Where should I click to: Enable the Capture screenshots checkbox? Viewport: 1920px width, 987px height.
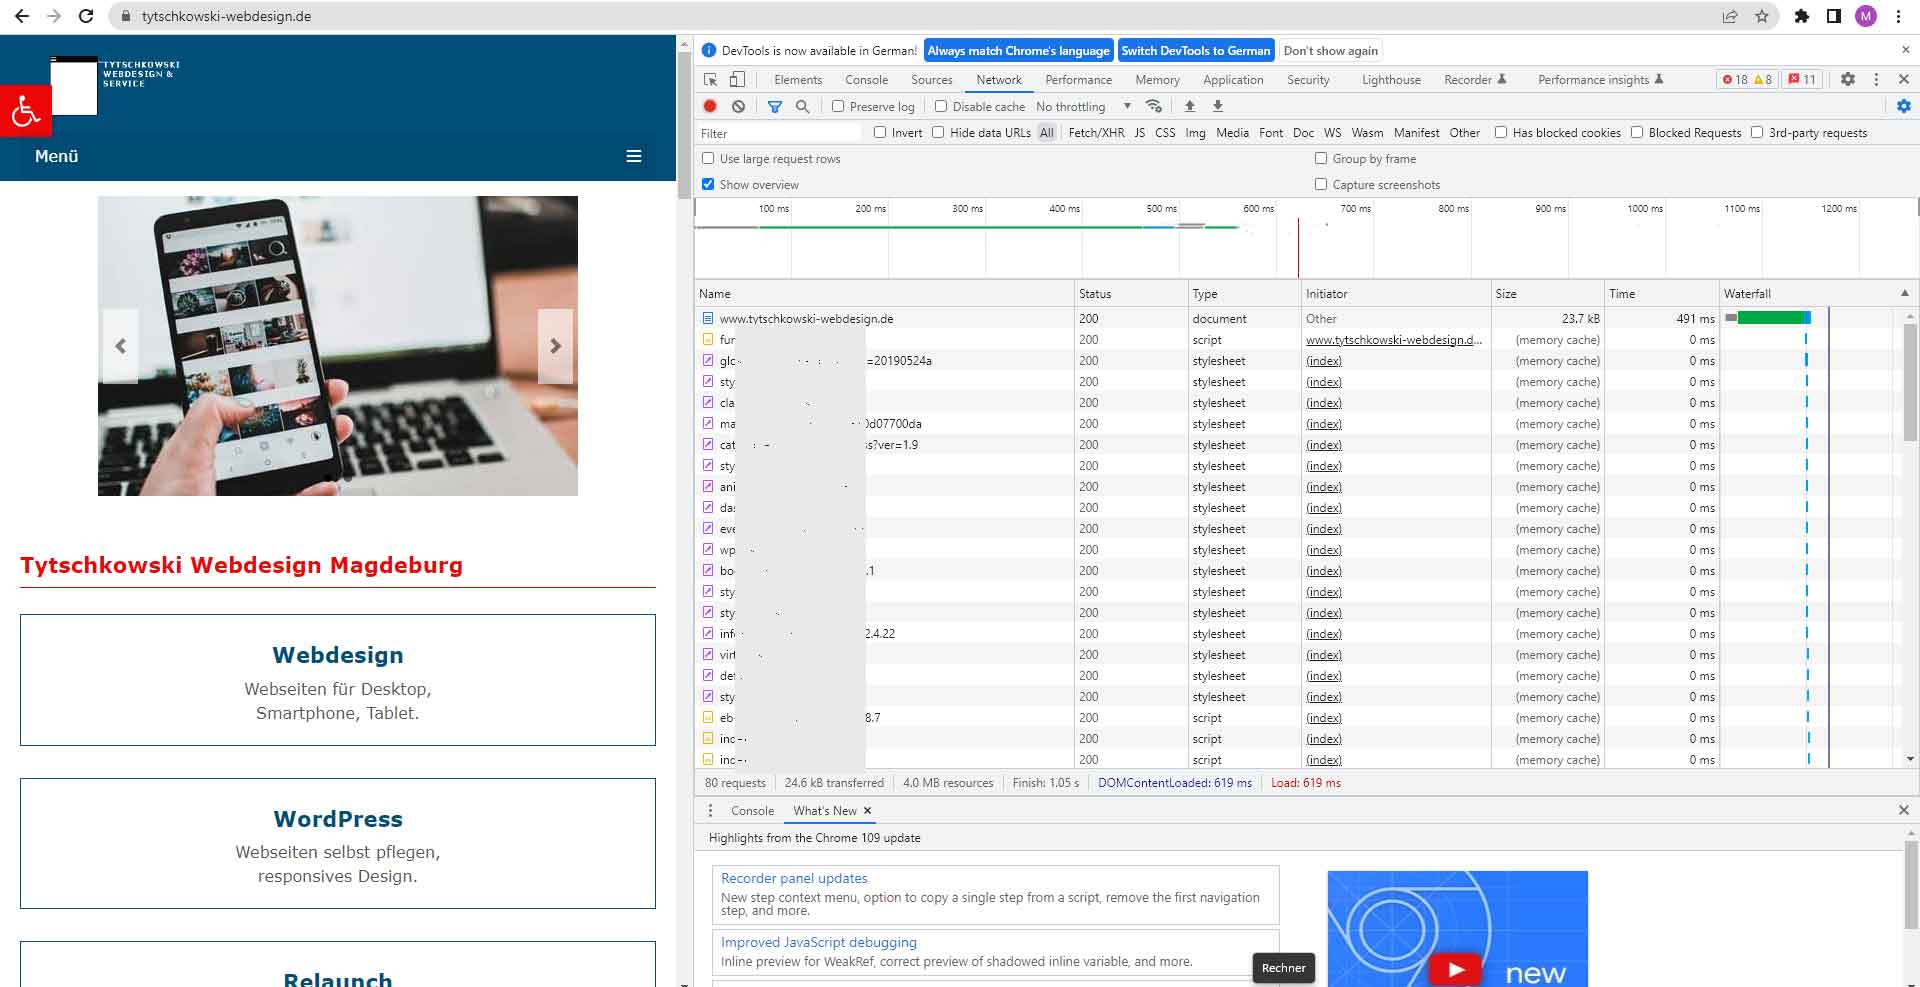pos(1321,184)
